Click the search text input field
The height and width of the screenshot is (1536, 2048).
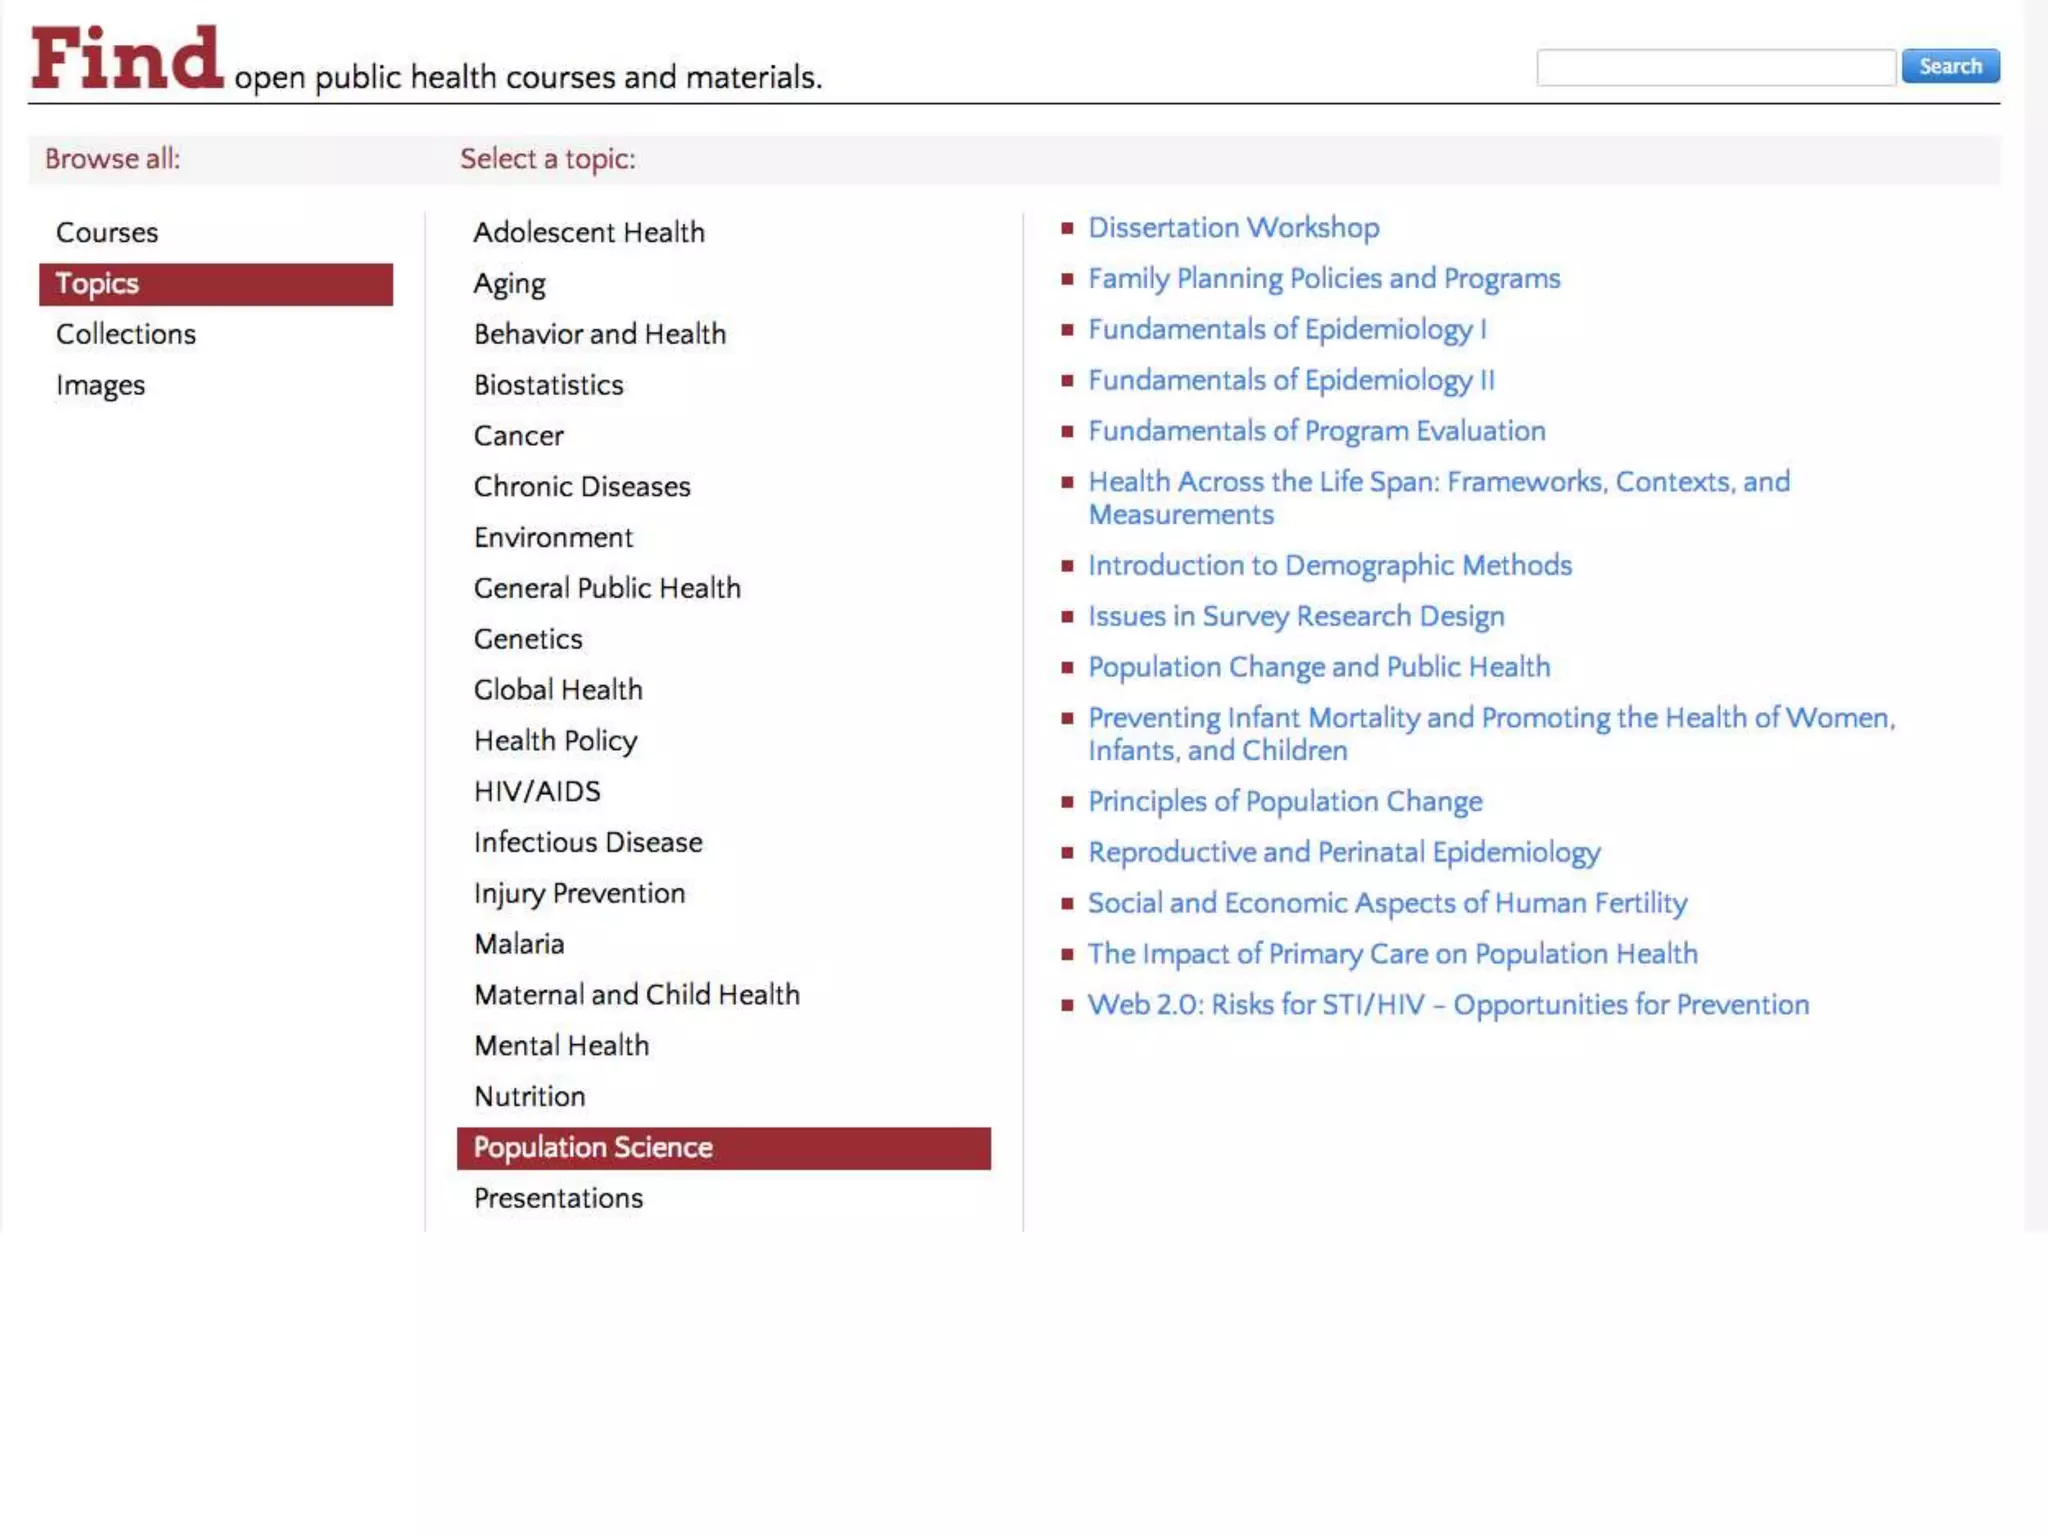coord(1715,67)
